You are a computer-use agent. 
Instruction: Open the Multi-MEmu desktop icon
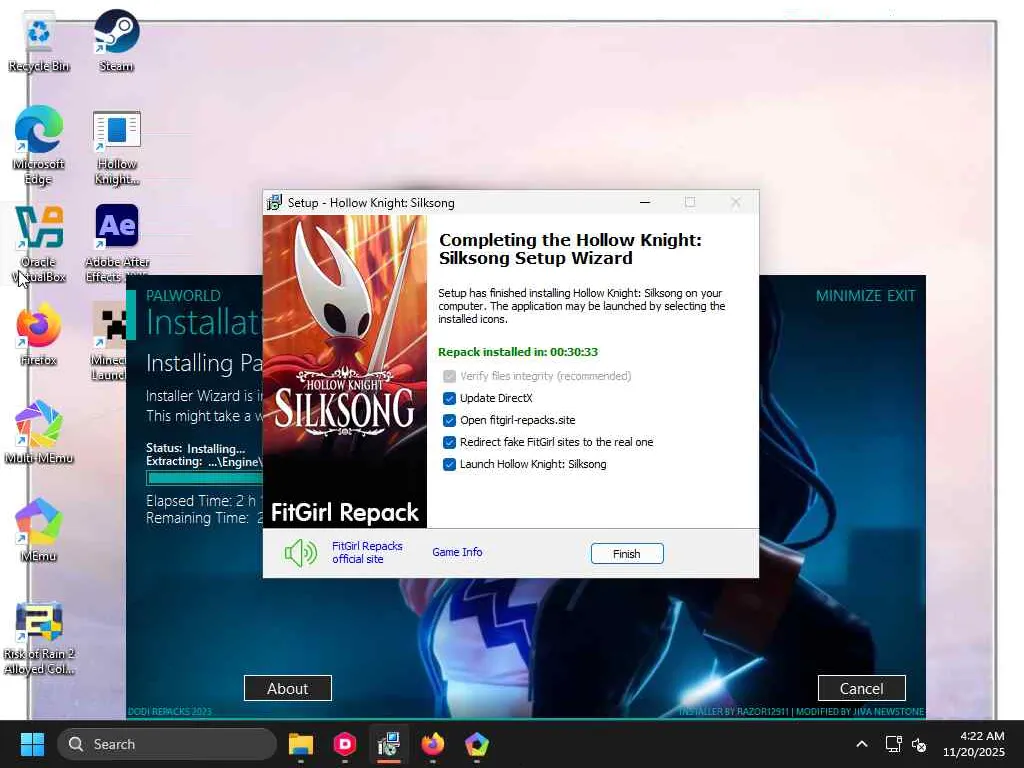pos(39,432)
